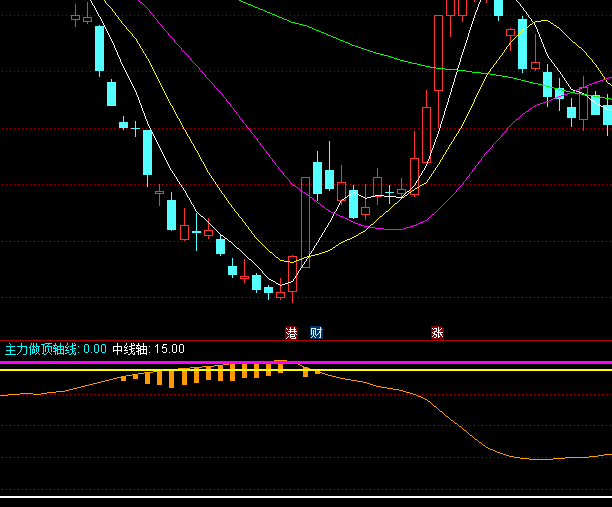This screenshot has width=612, height=507.
Task: Select the magenta horizontal line in indicator panel
Action: click(450, 363)
